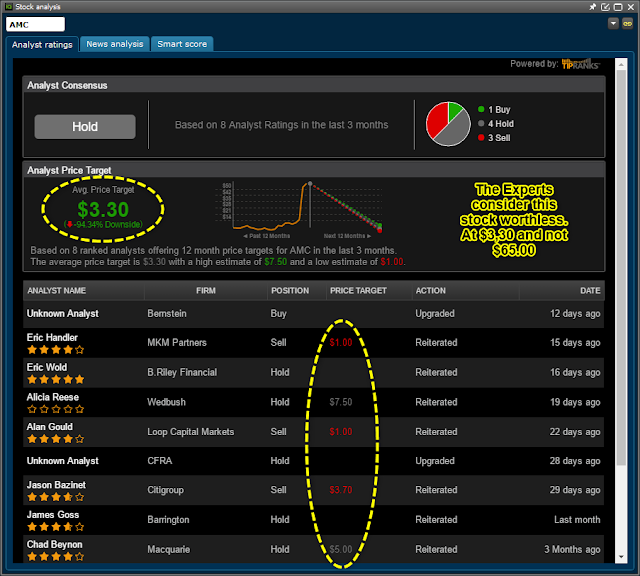Select analyst Eric Handler
This screenshot has height=576, width=640.
pyautogui.click(x=52, y=338)
